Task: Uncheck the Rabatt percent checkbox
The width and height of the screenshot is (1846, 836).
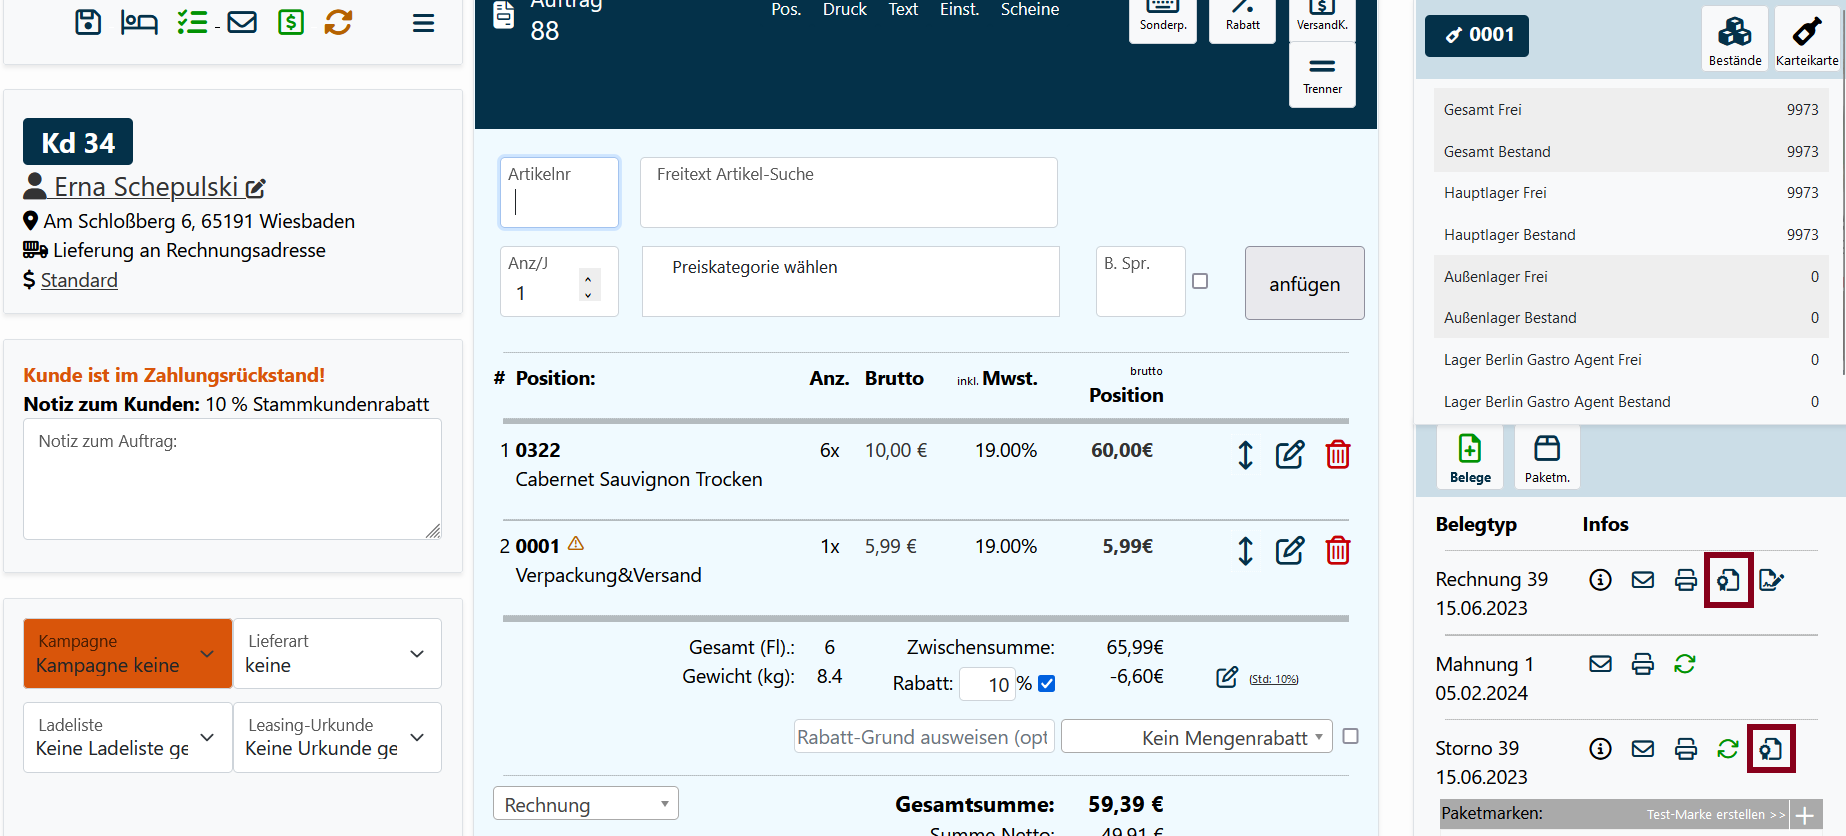Action: click(x=1047, y=684)
